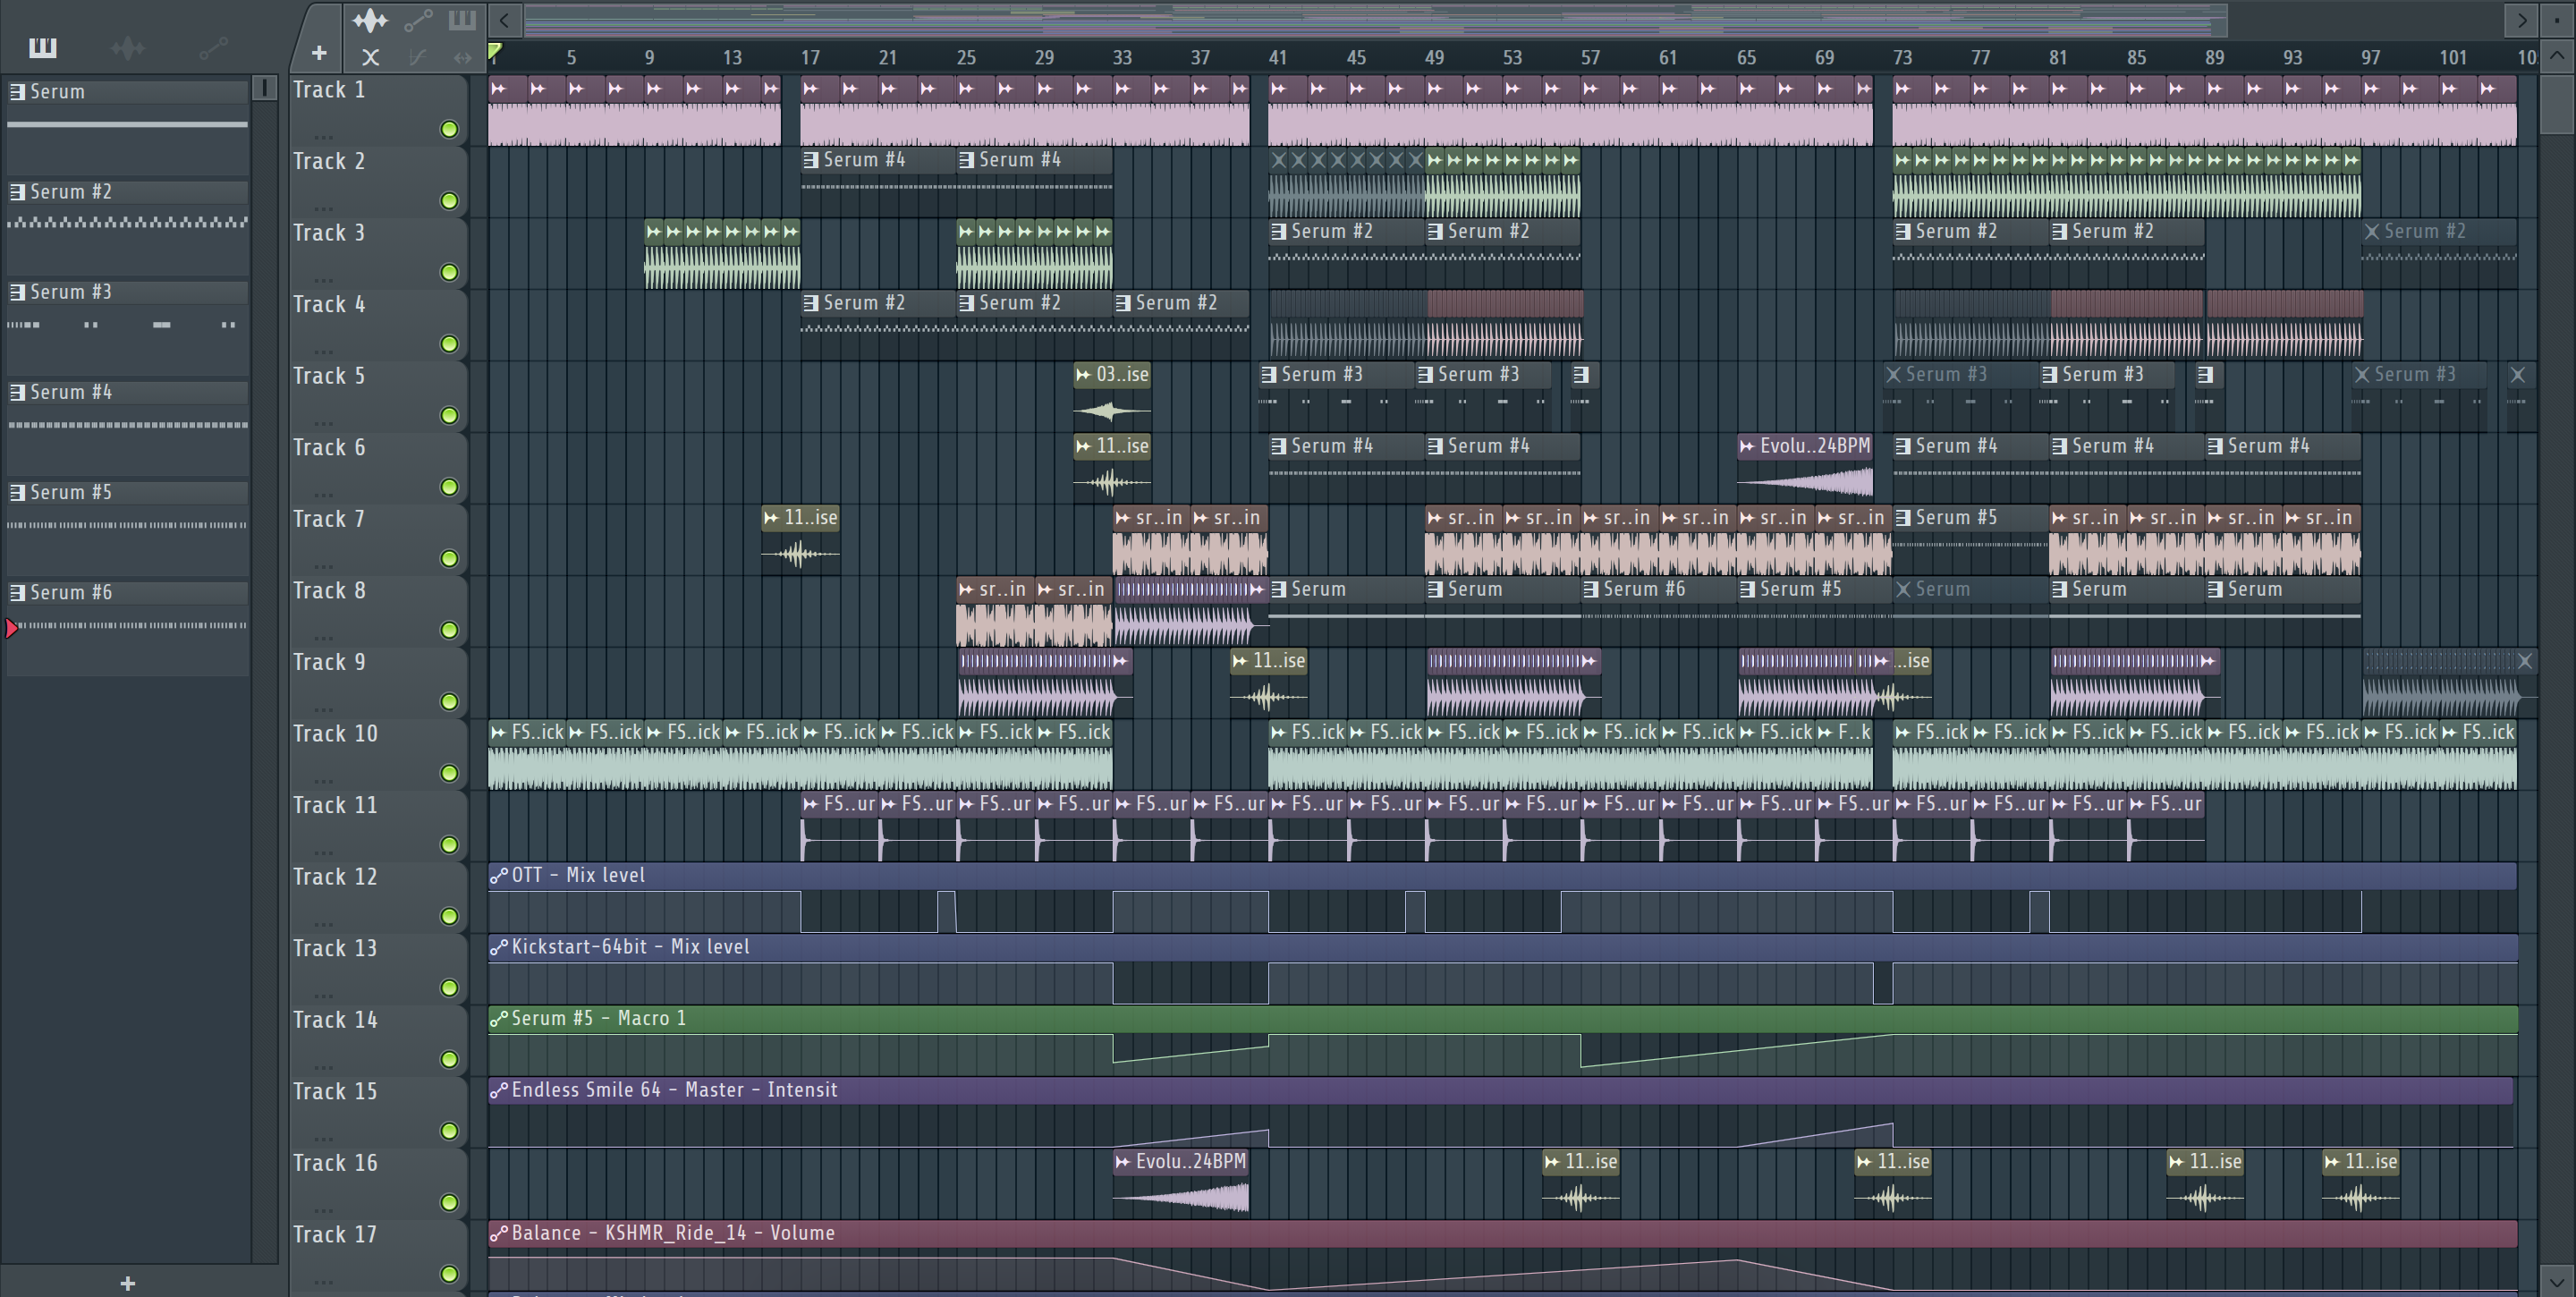This screenshot has width=2576, height=1297.
Task: Mute Track 10 with its green LED
Action: pos(449,773)
